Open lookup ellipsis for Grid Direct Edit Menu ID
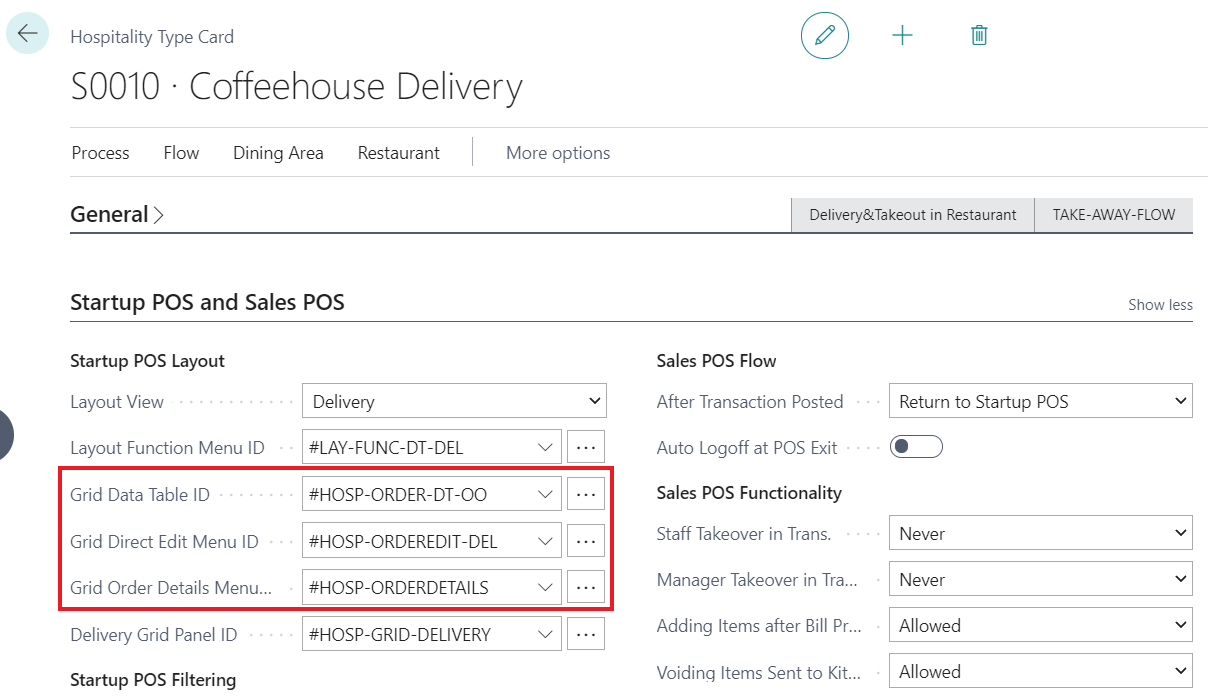This screenshot has width=1208, height=699. point(586,541)
